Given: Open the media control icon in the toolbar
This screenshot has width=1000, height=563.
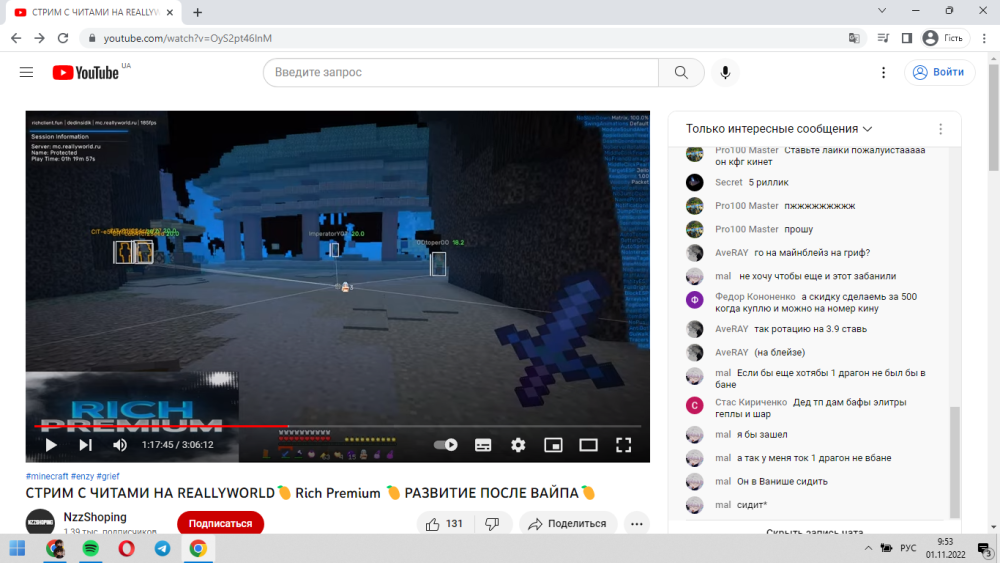Looking at the screenshot, I should pos(883,38).
